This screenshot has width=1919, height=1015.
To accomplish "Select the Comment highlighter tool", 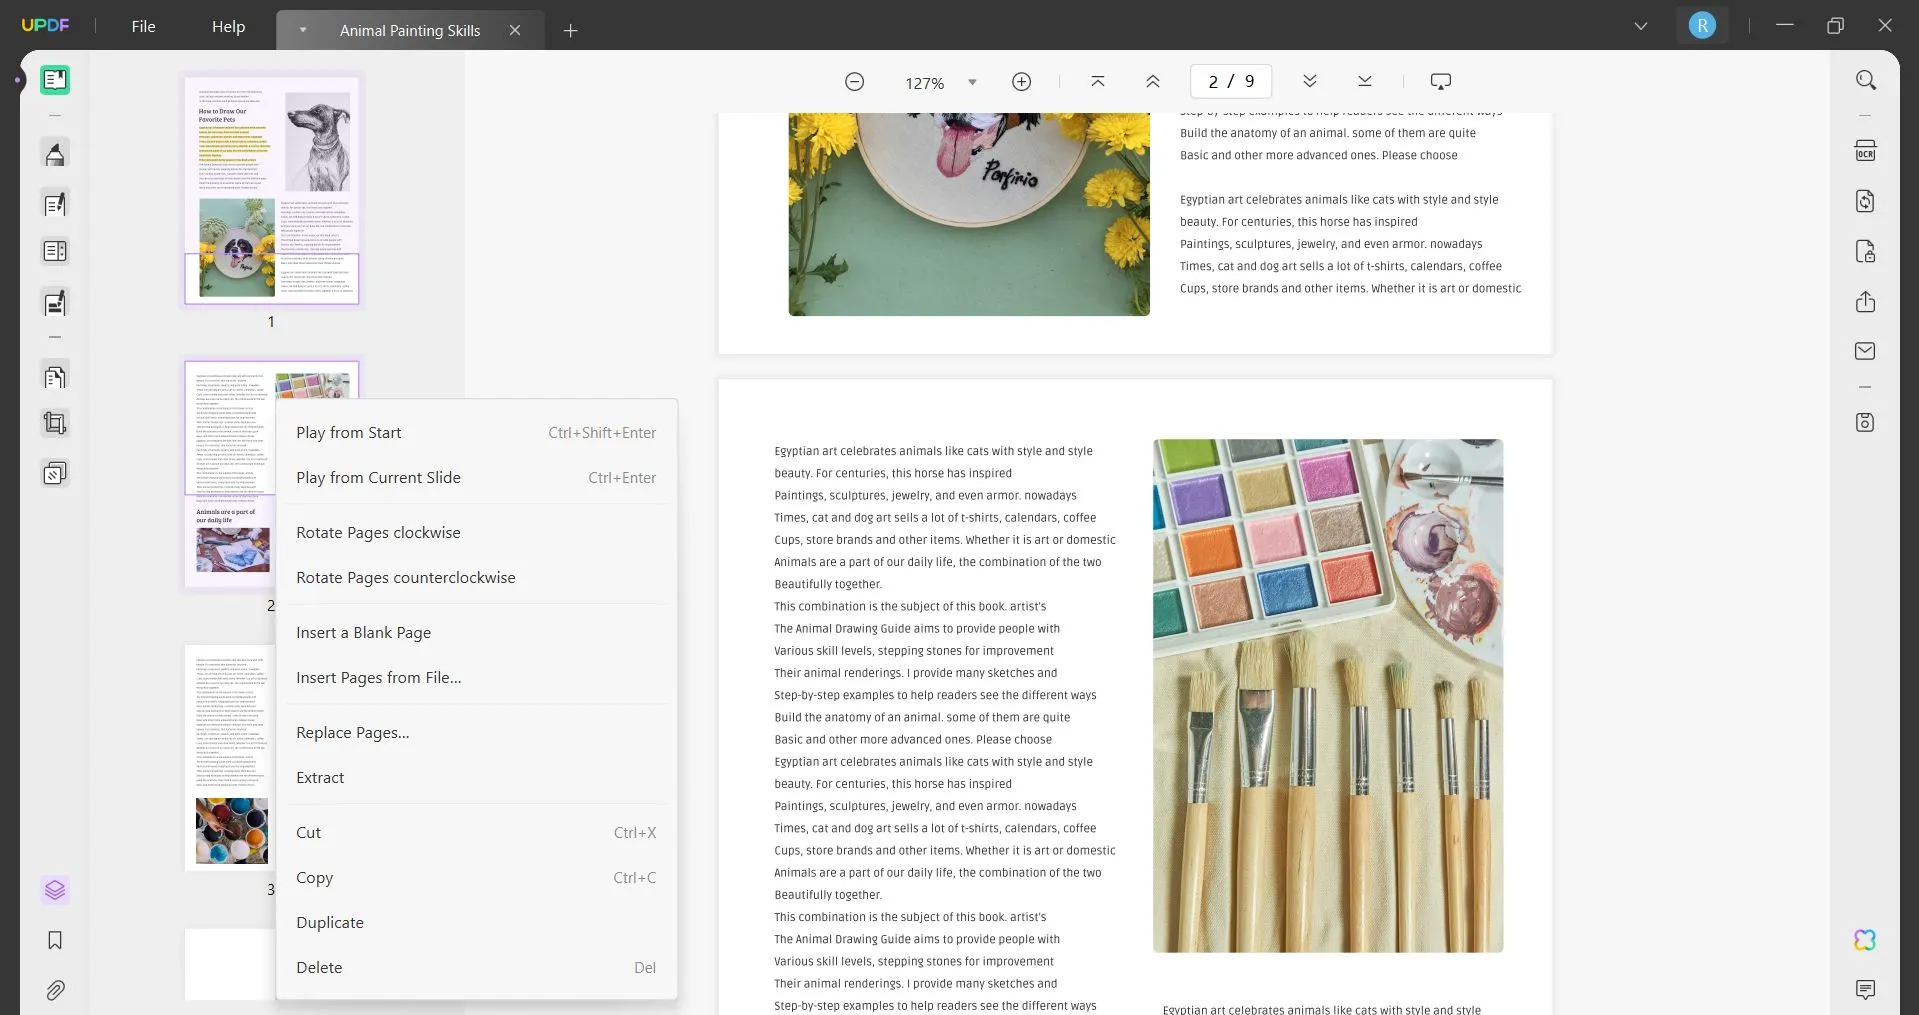I will [x=55, y=154].
